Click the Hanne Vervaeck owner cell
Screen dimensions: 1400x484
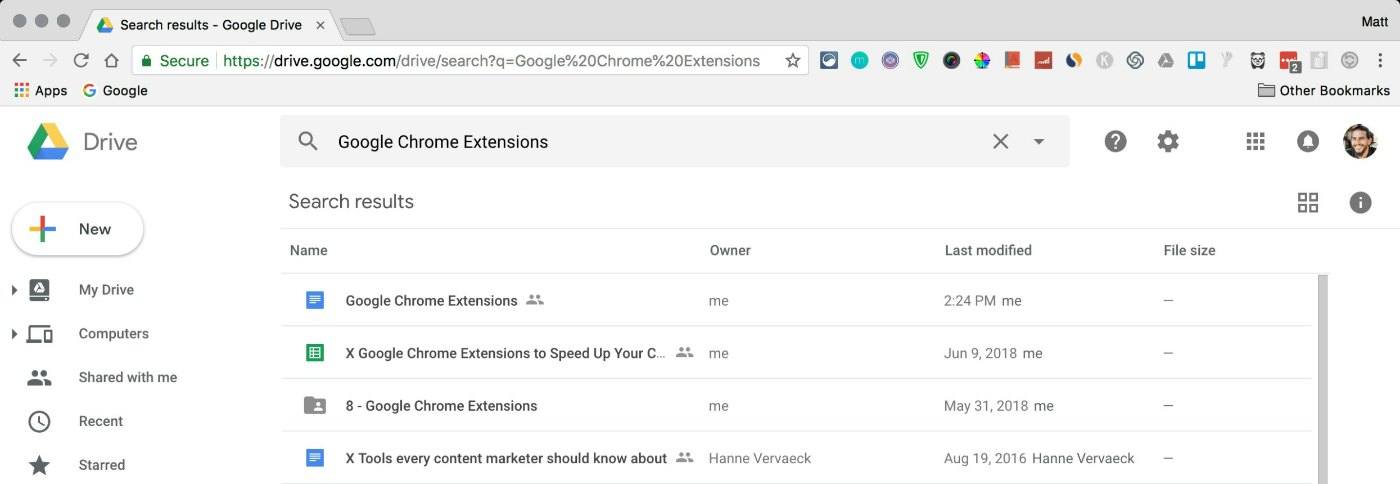pos(760,458)
